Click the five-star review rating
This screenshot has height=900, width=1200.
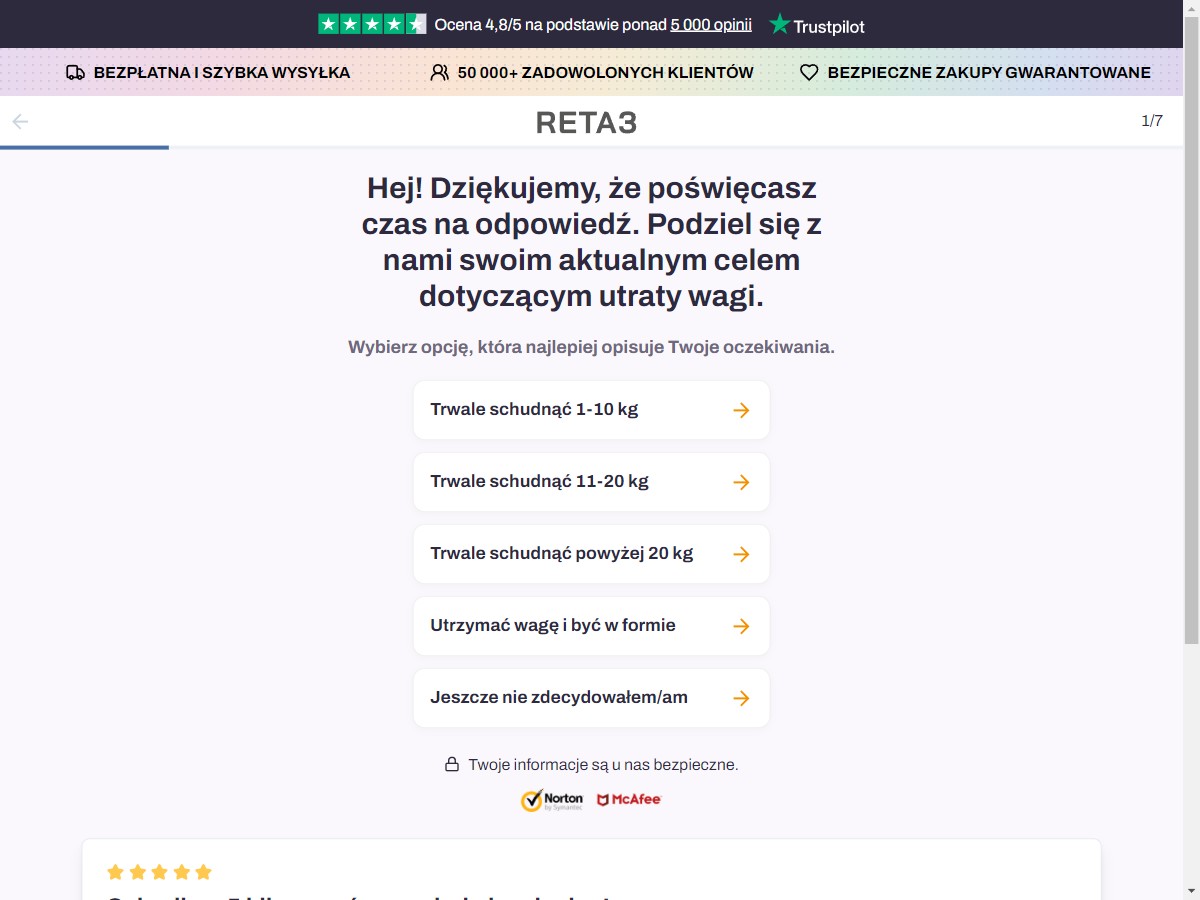pyautogui.click(x=159, y=872)
